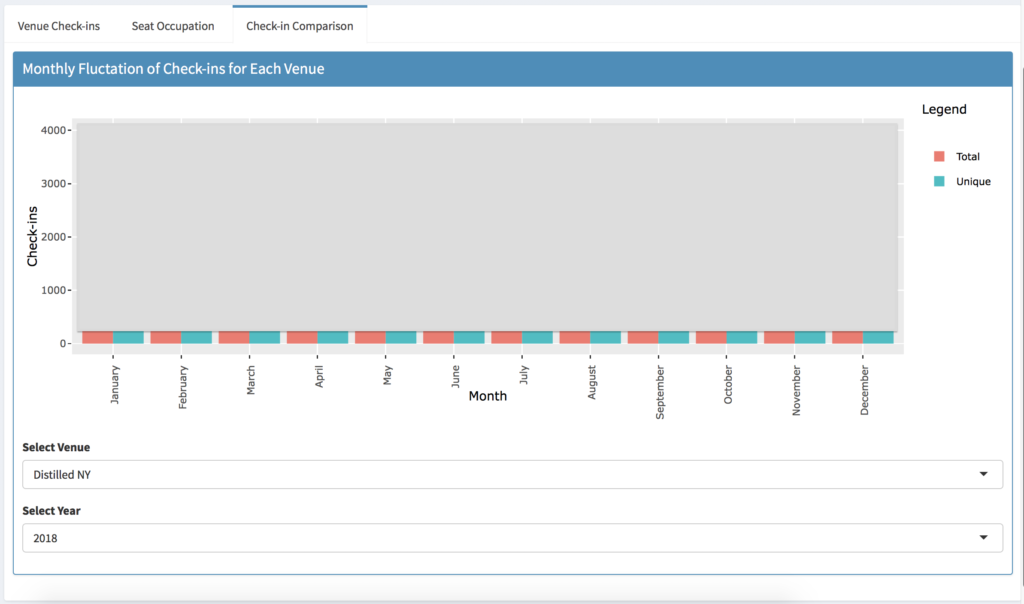Viewport: 1024px width, 604px height.
Task: Click the Unique legend teal swatch
Action: pyautogui.click(x=939, y=182)
